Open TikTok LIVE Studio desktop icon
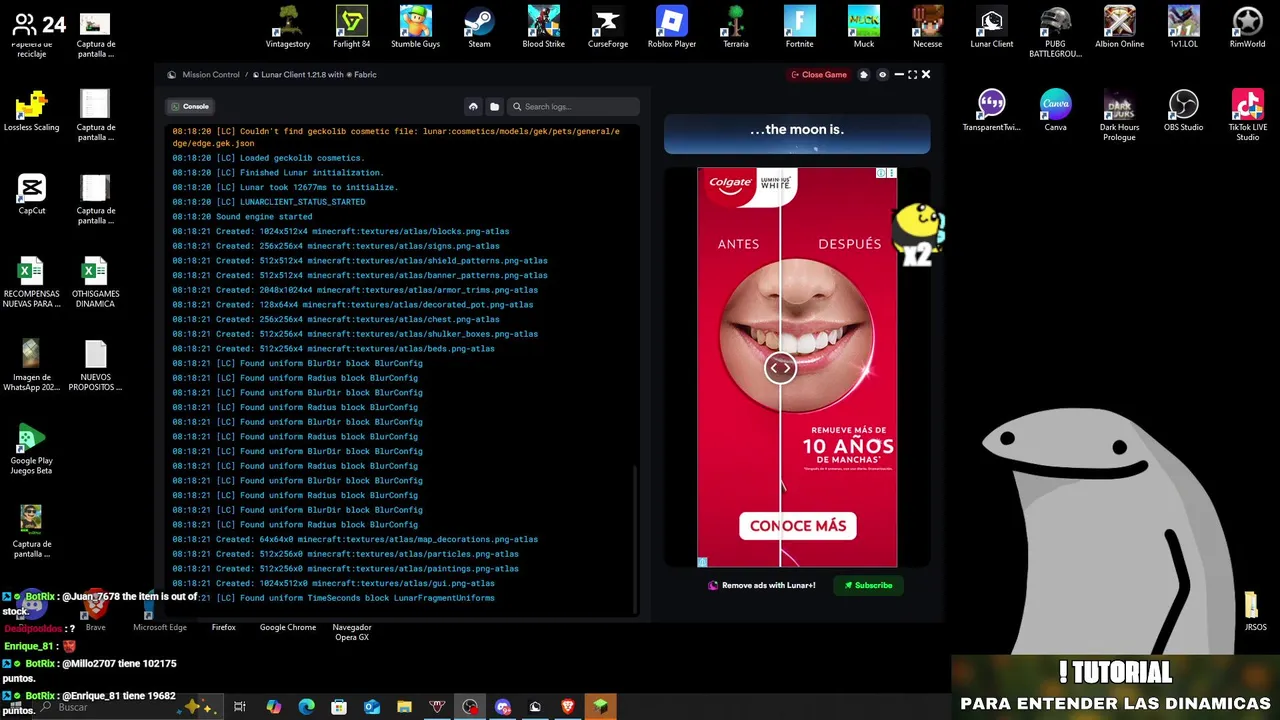The width and height of the screenshot is (1280, 720). tap(1248, 115)
